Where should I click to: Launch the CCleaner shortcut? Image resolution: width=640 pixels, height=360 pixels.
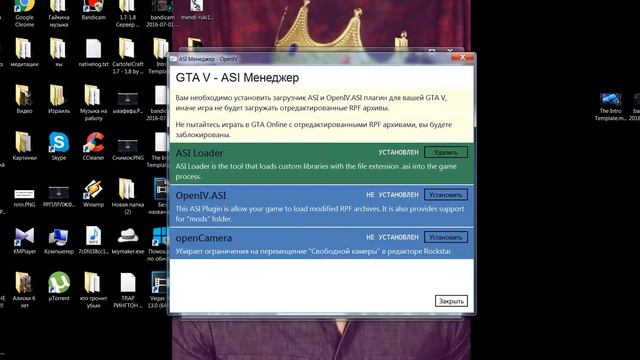point(93,146)
